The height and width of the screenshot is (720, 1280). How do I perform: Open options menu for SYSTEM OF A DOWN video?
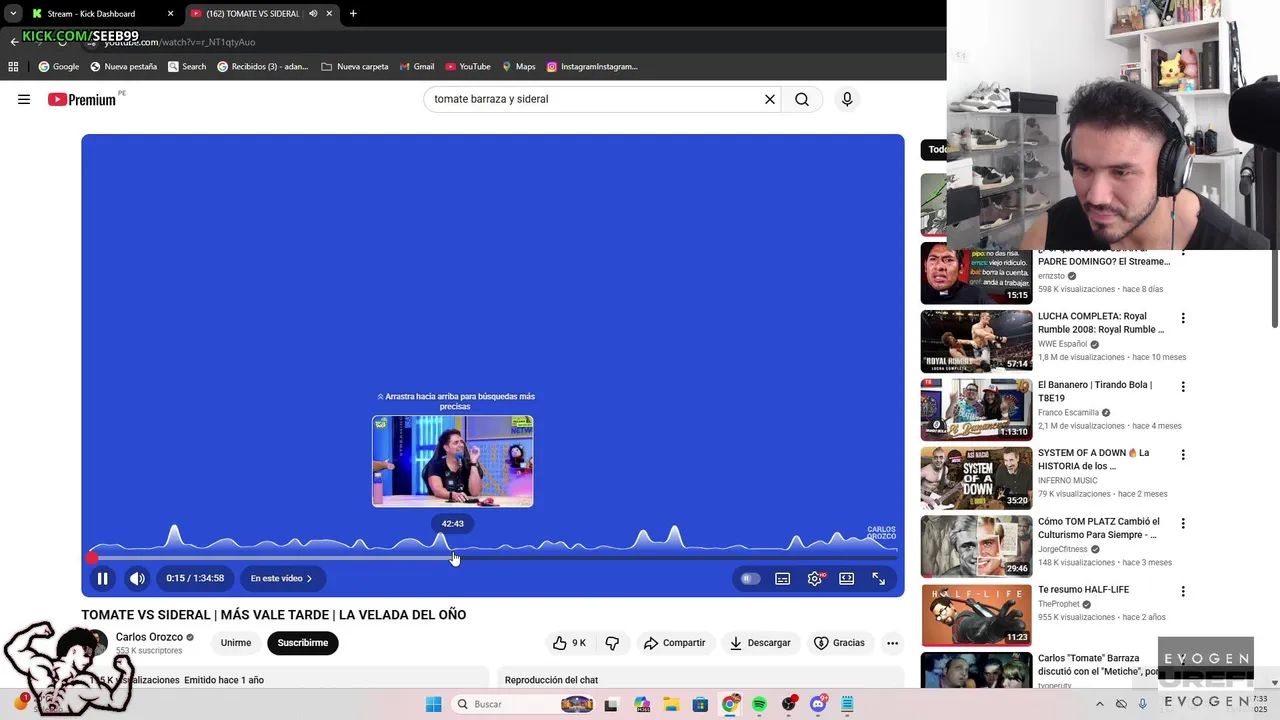(1183, 454)
